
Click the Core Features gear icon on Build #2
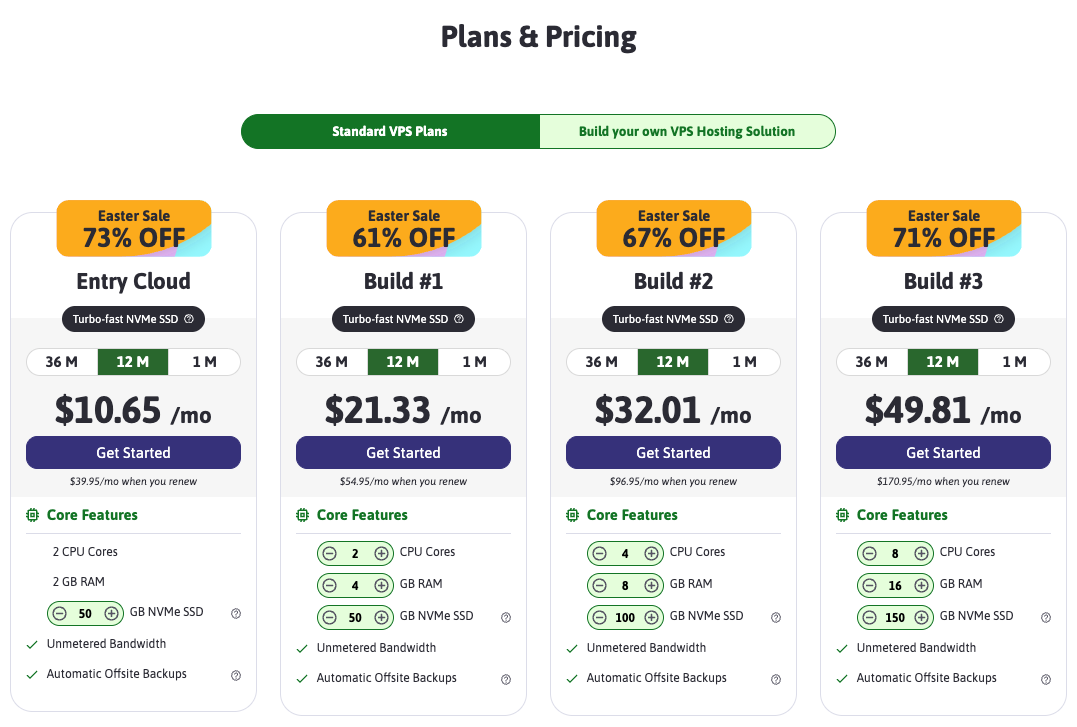click(571, 514)
